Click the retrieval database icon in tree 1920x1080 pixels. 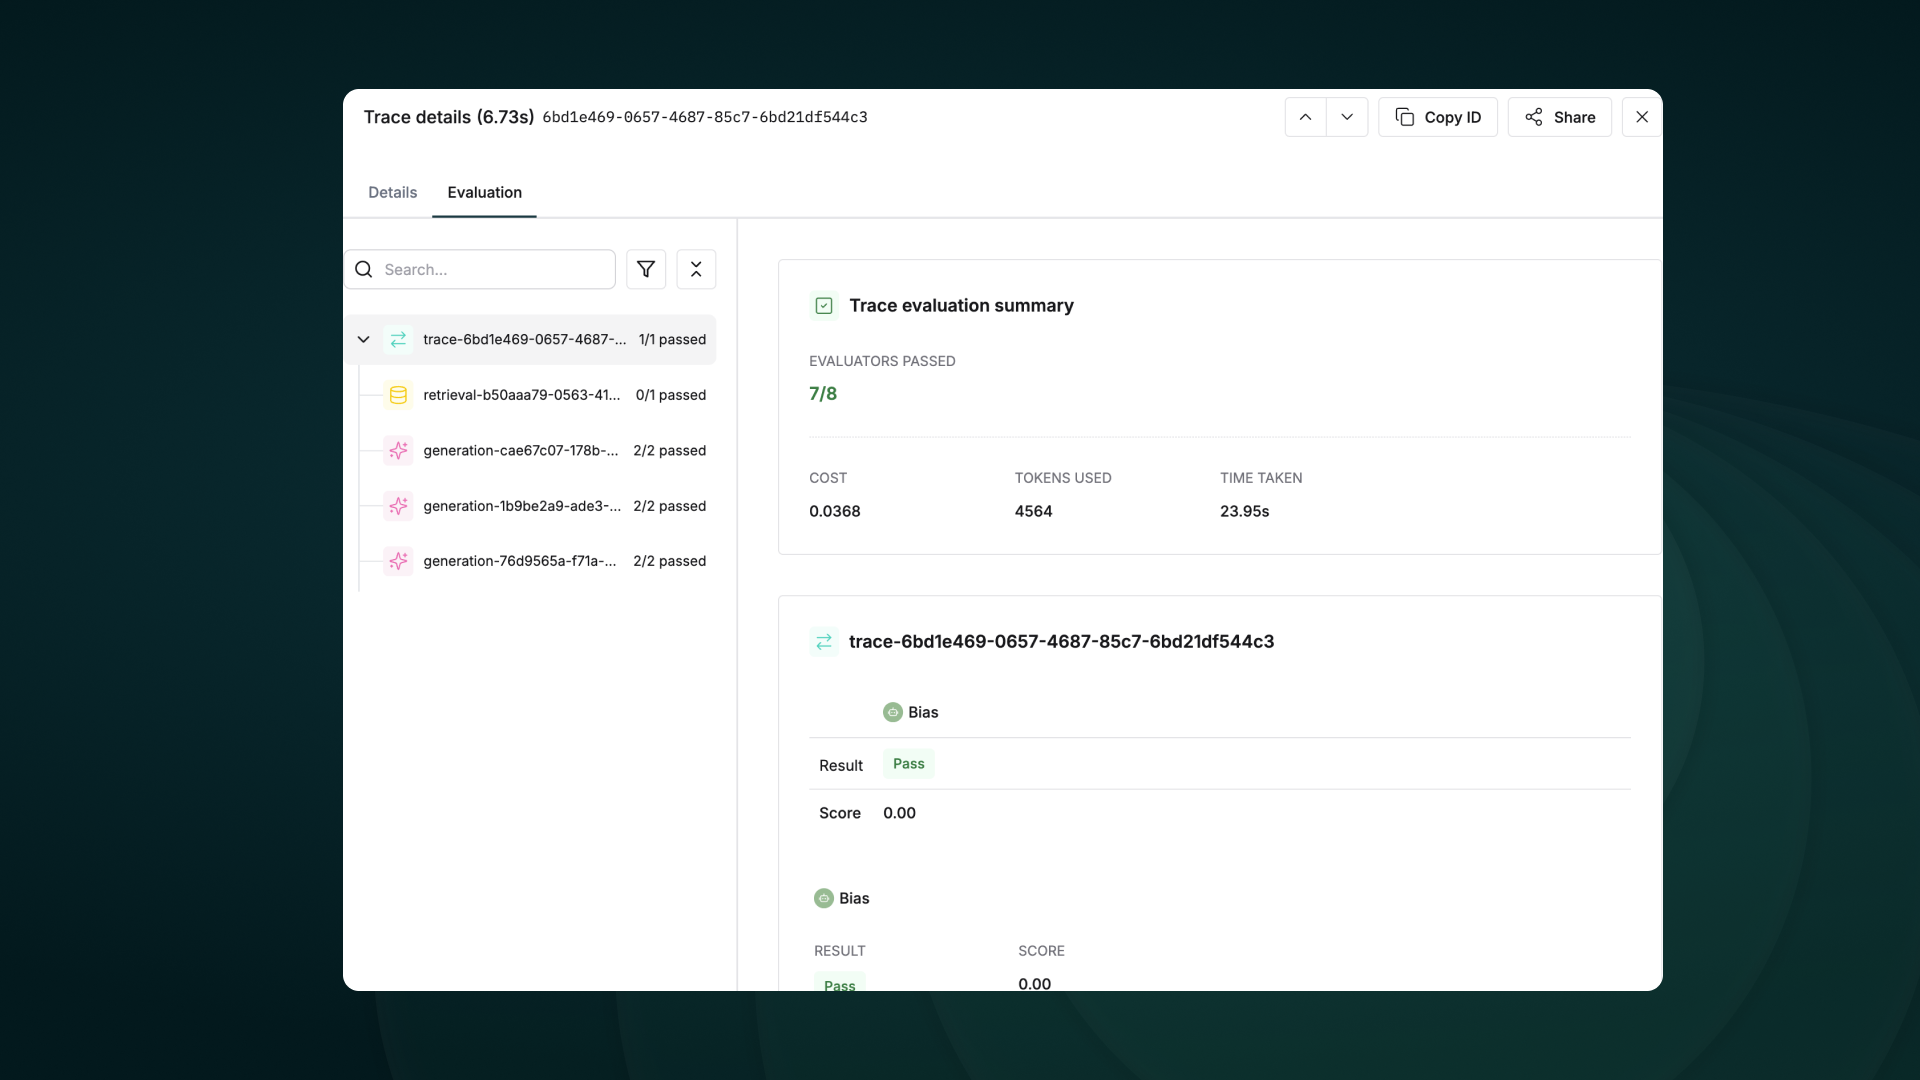coord(398,395)
